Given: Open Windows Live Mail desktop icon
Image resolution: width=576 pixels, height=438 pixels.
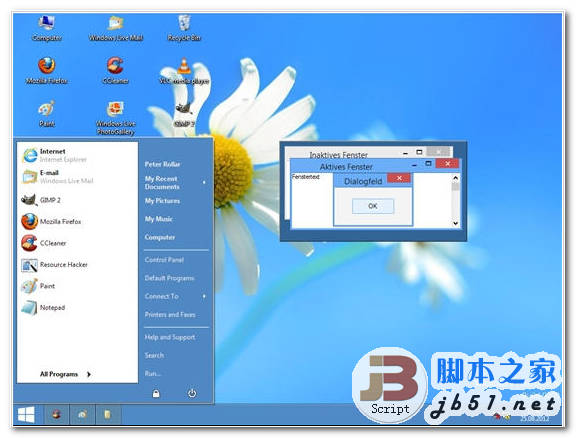Looking at the screenshot, I should pos(116,28).
